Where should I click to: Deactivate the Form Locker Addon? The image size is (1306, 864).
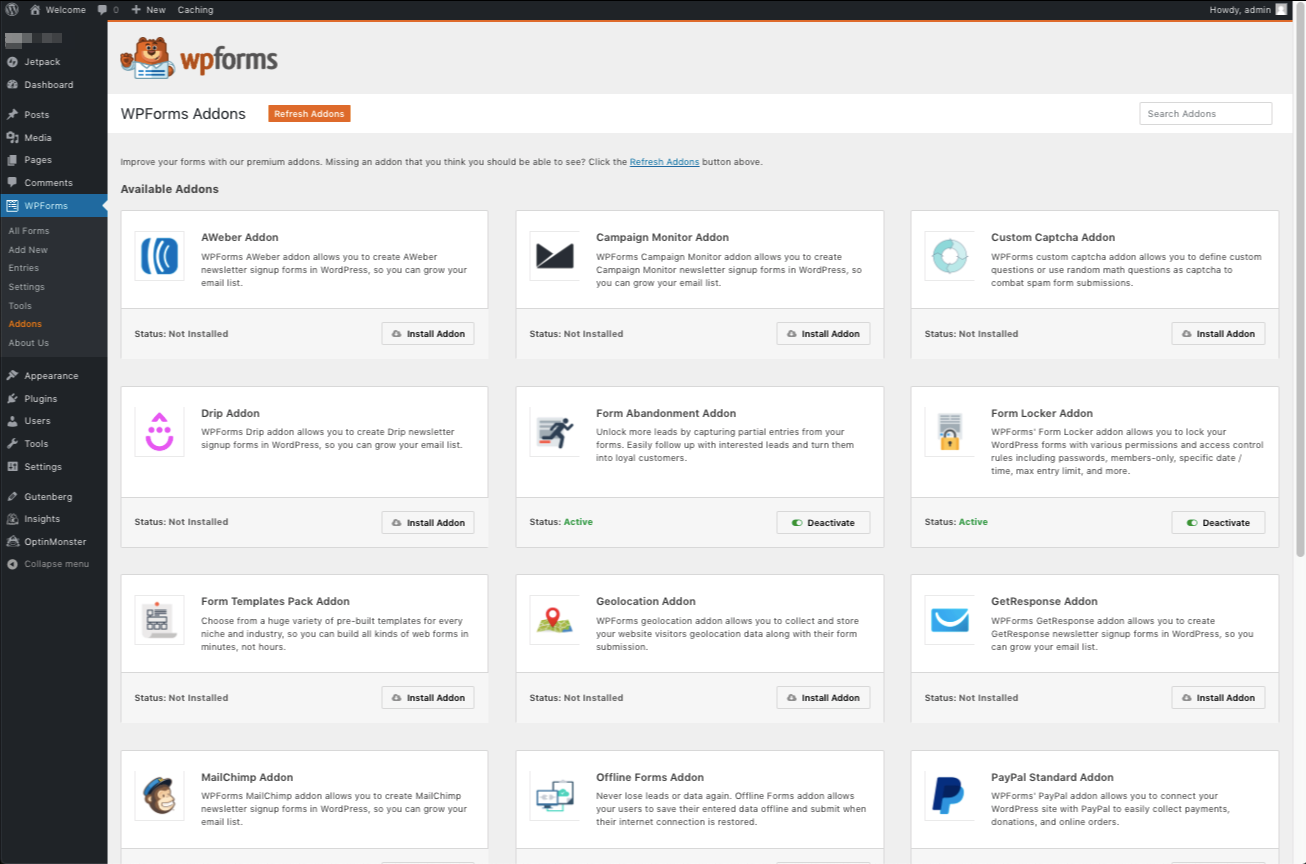pos(1218,522)
